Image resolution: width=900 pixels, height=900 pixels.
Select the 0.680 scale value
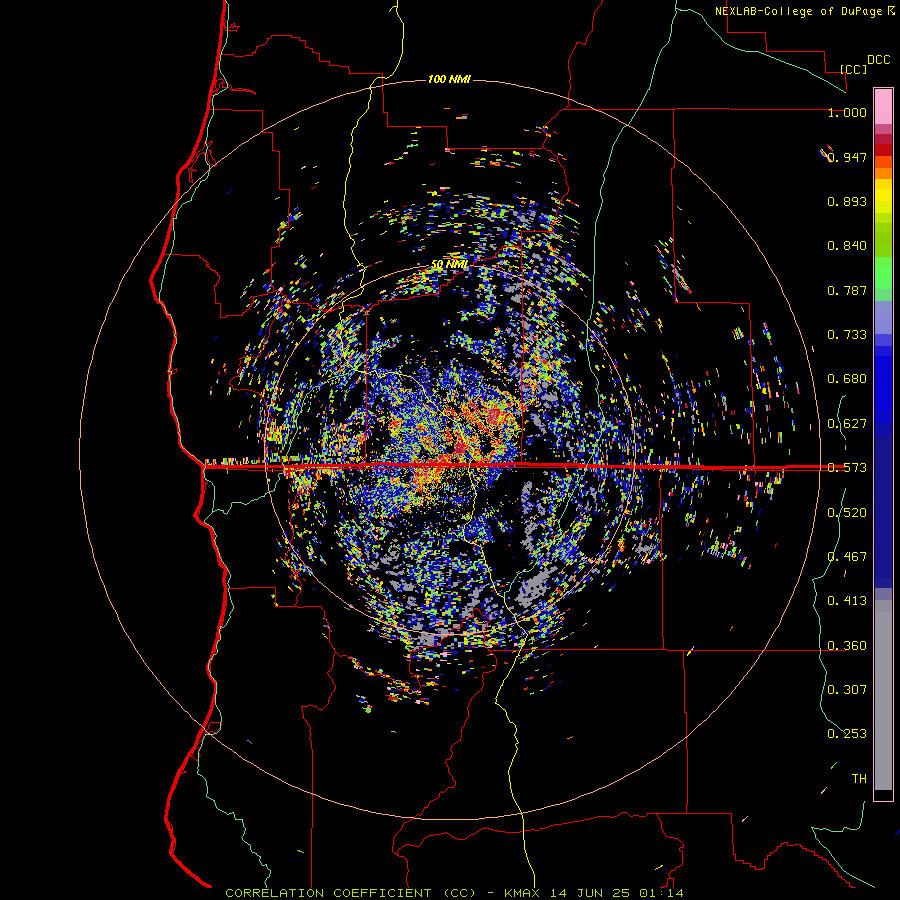tap(847, 379)
